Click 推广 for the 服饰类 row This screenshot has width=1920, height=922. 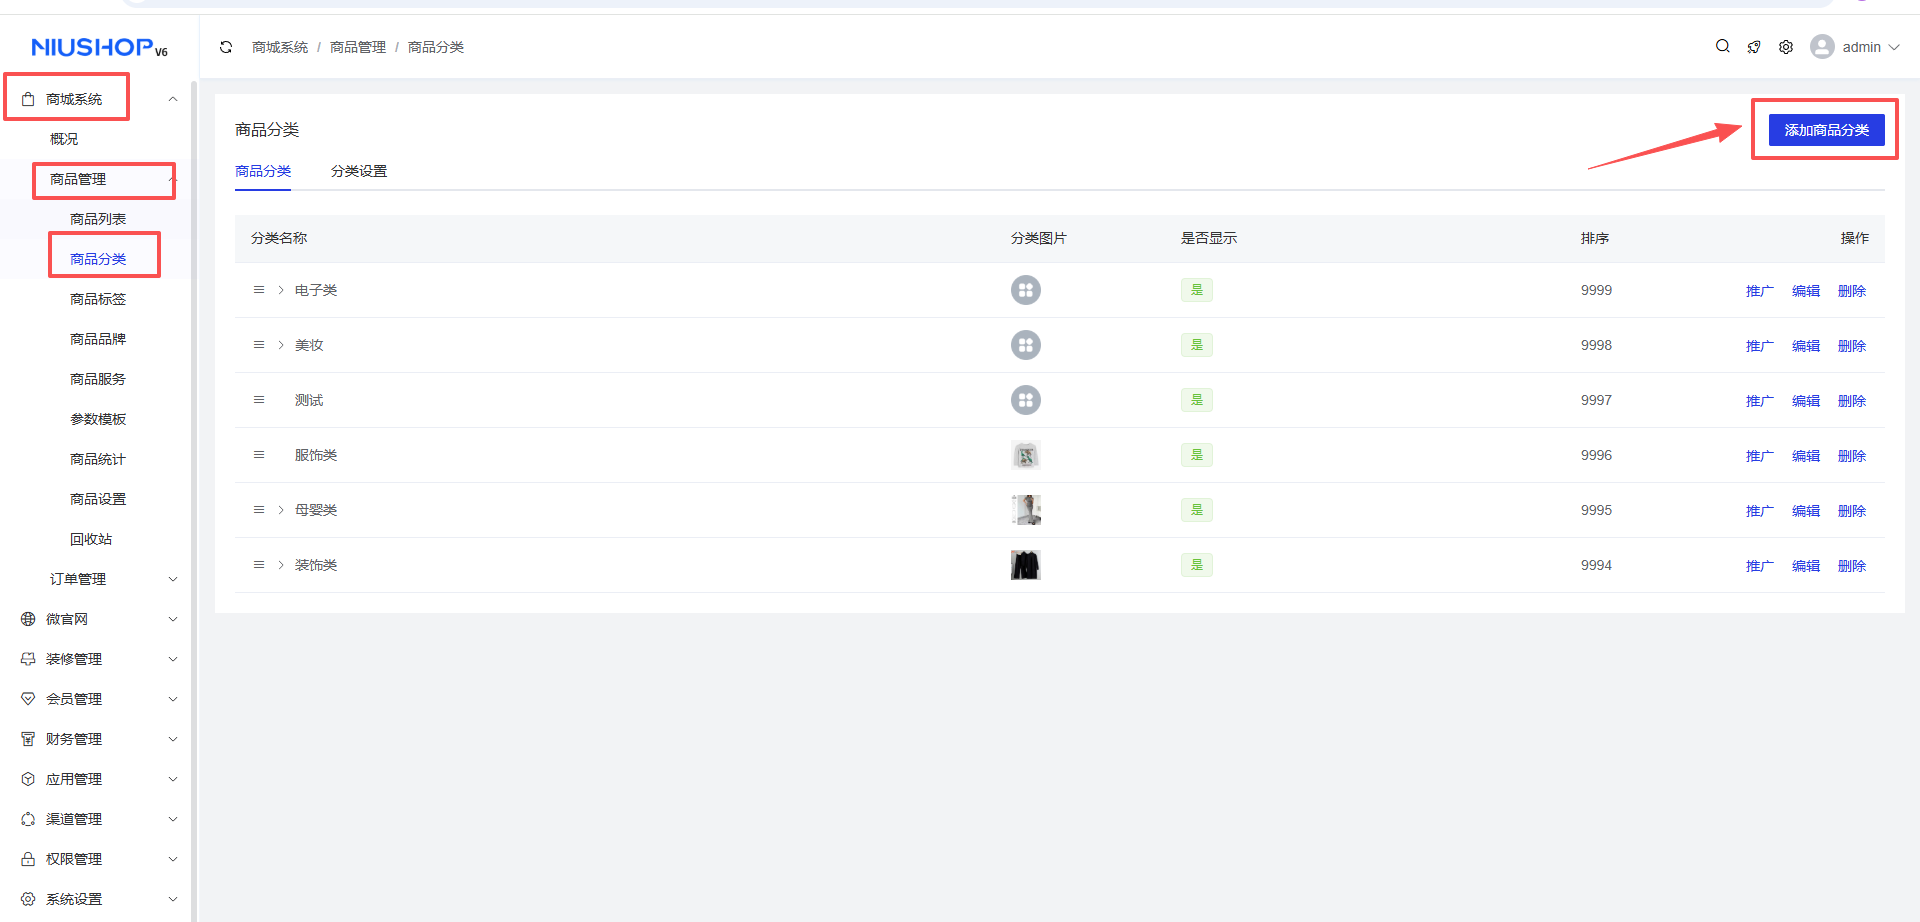click(1760, 456)
